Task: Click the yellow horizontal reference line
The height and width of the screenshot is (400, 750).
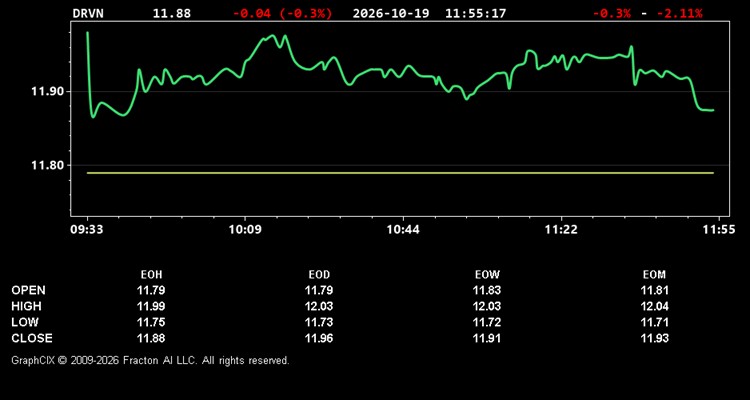Action: tap(400, 173)
